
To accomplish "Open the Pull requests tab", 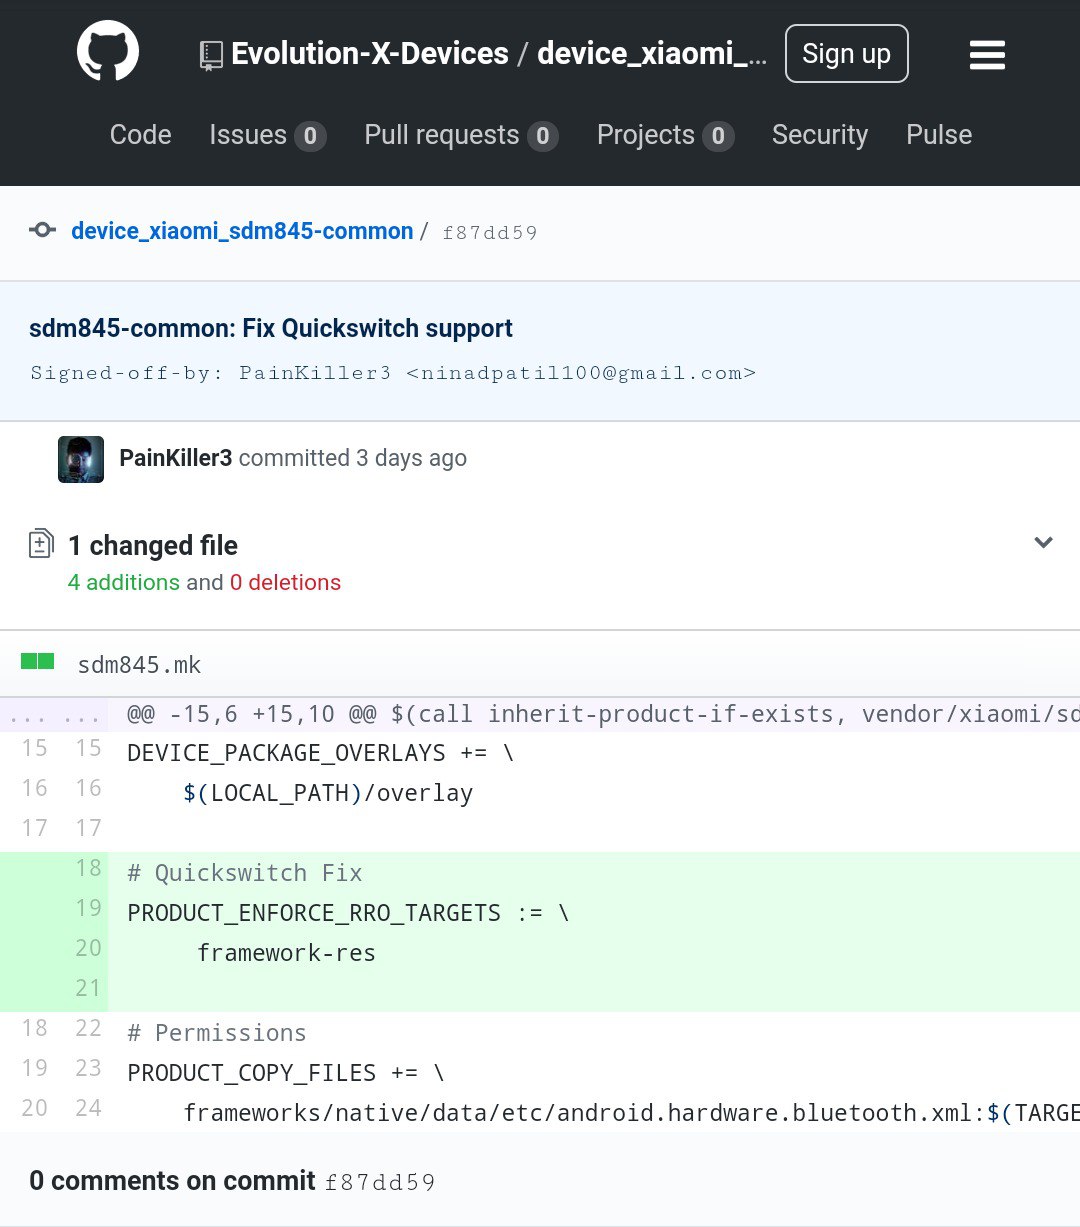I will point(461,135).
